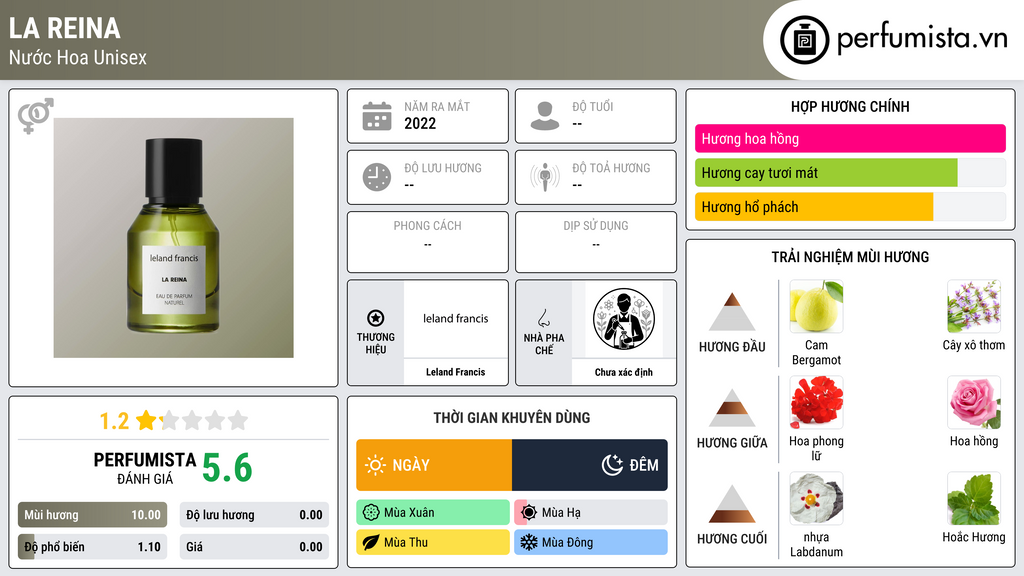The height and width of the screenshot is (576, 1024).
Task: Open the Leland Francis brand link
Action: click(x=455, y=372)
